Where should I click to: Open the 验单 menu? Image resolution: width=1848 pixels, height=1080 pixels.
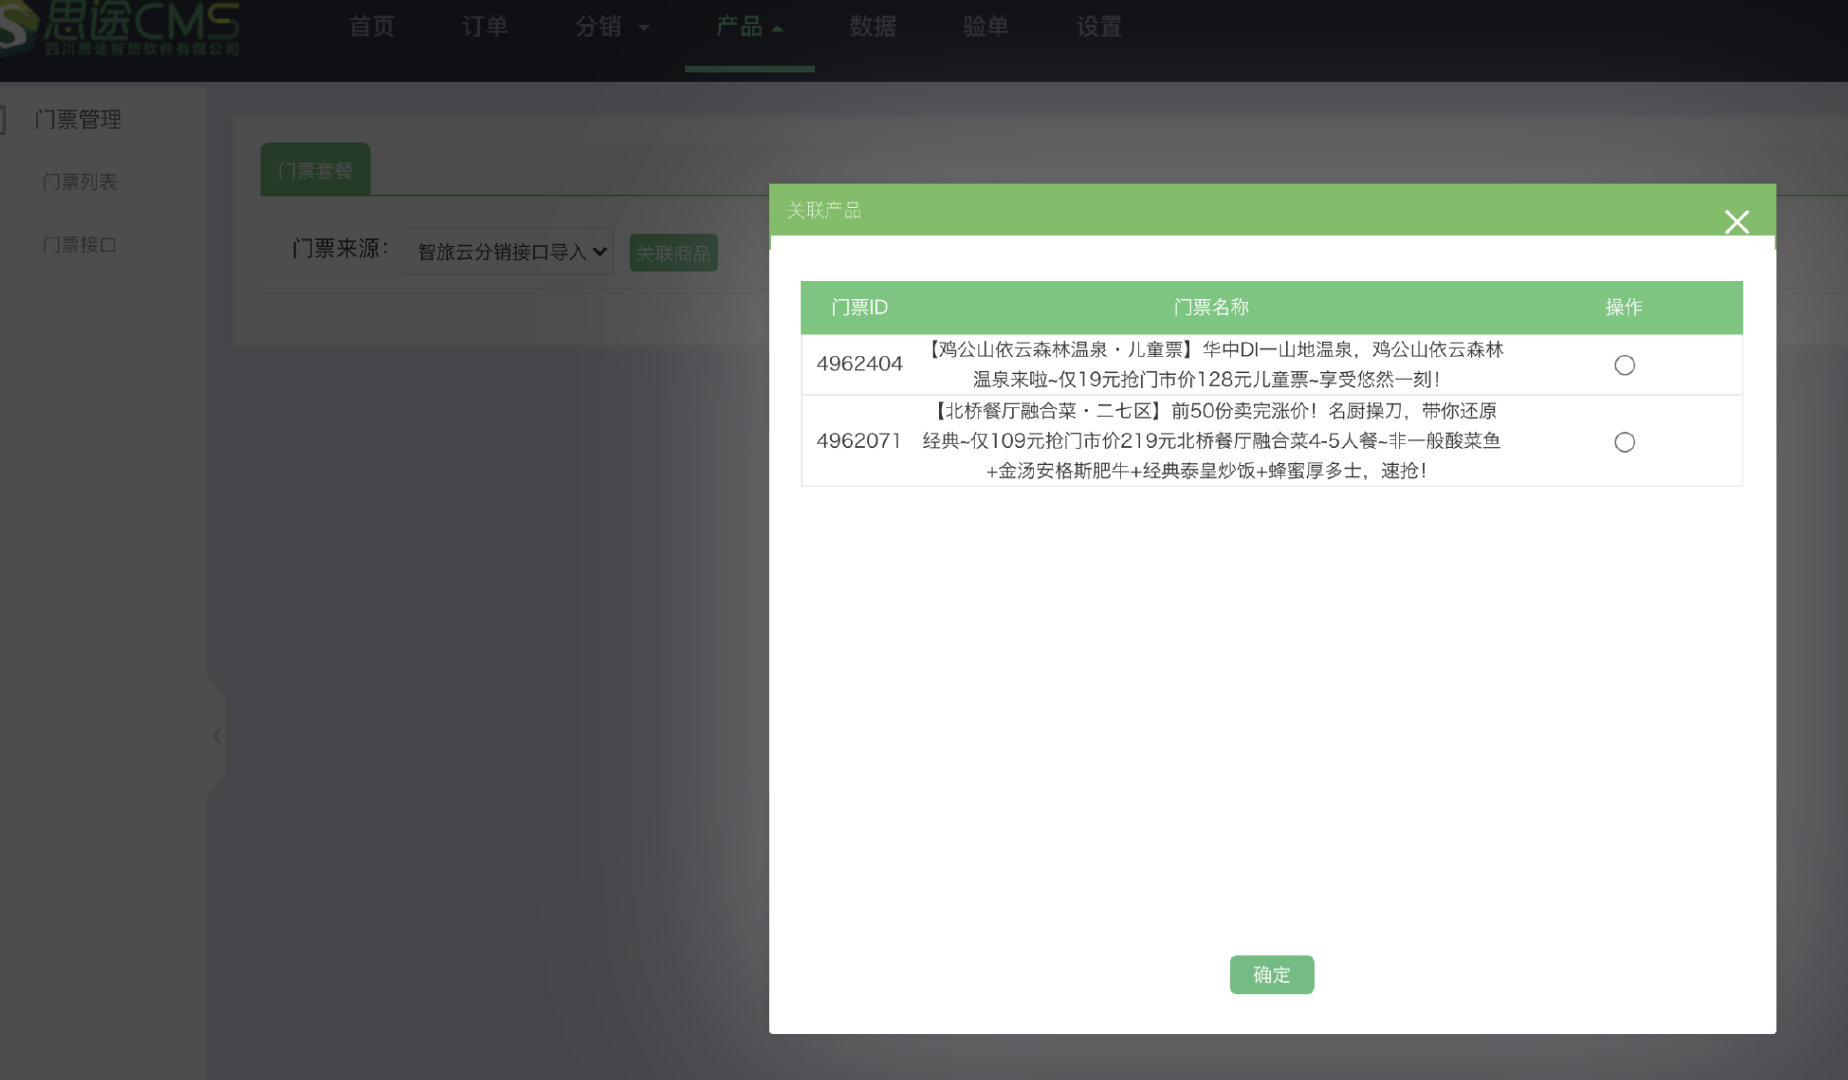(986, 27)
